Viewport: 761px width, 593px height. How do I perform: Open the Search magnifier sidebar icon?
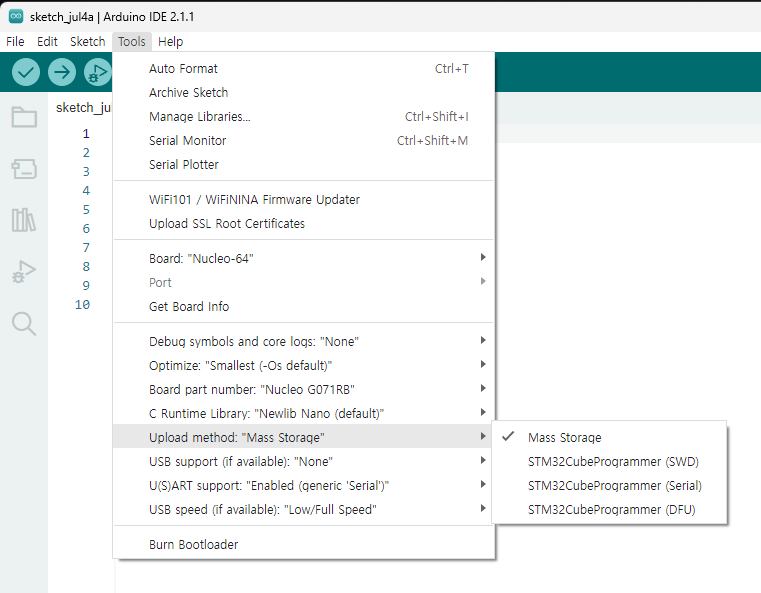24,324
